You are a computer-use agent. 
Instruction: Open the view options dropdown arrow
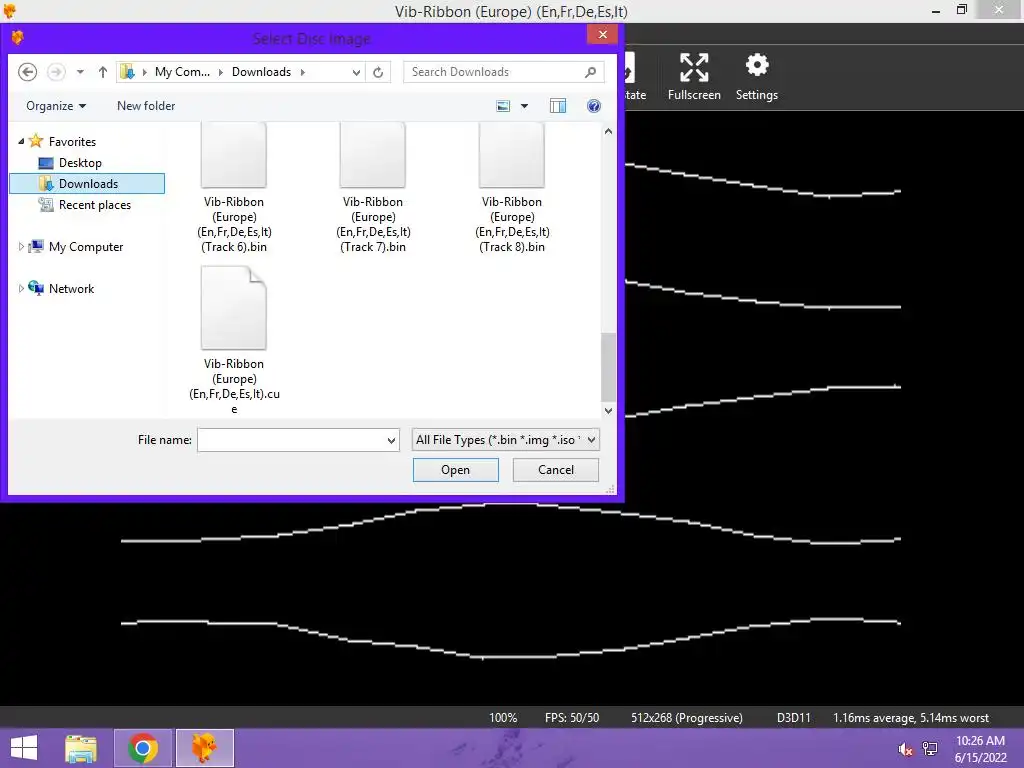point(524,106)
